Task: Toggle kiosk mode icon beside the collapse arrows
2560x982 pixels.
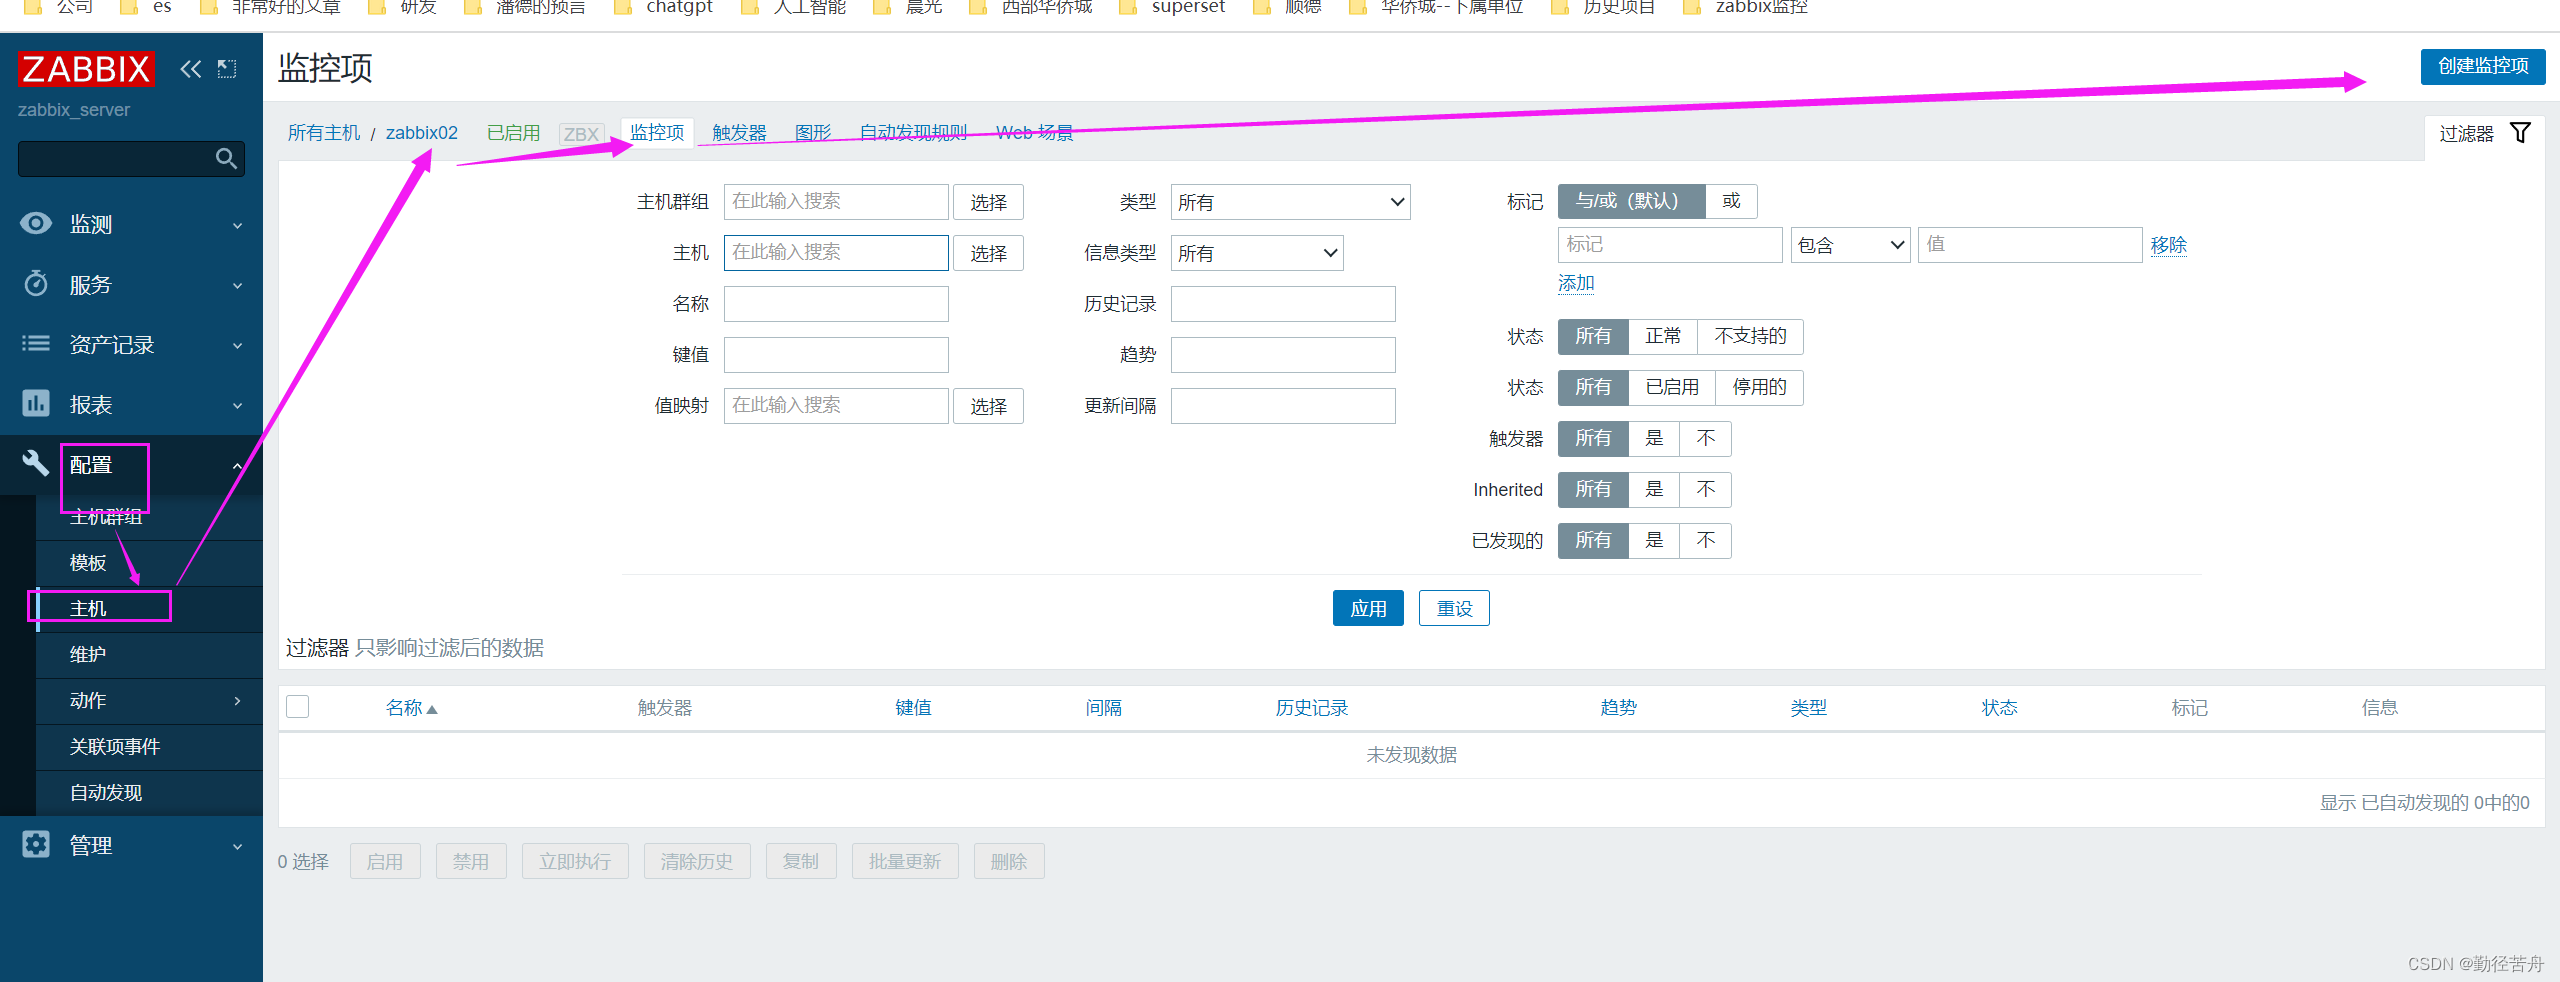Action: pos(227,69)
